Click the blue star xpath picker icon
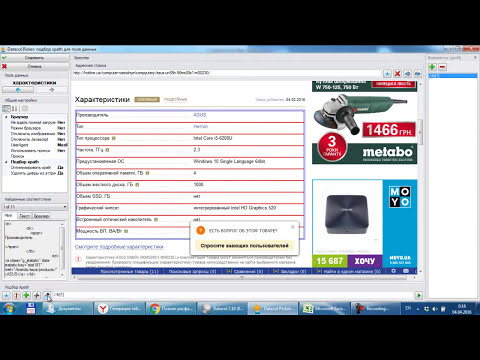 pyautogui.click(x=6, y=295)
